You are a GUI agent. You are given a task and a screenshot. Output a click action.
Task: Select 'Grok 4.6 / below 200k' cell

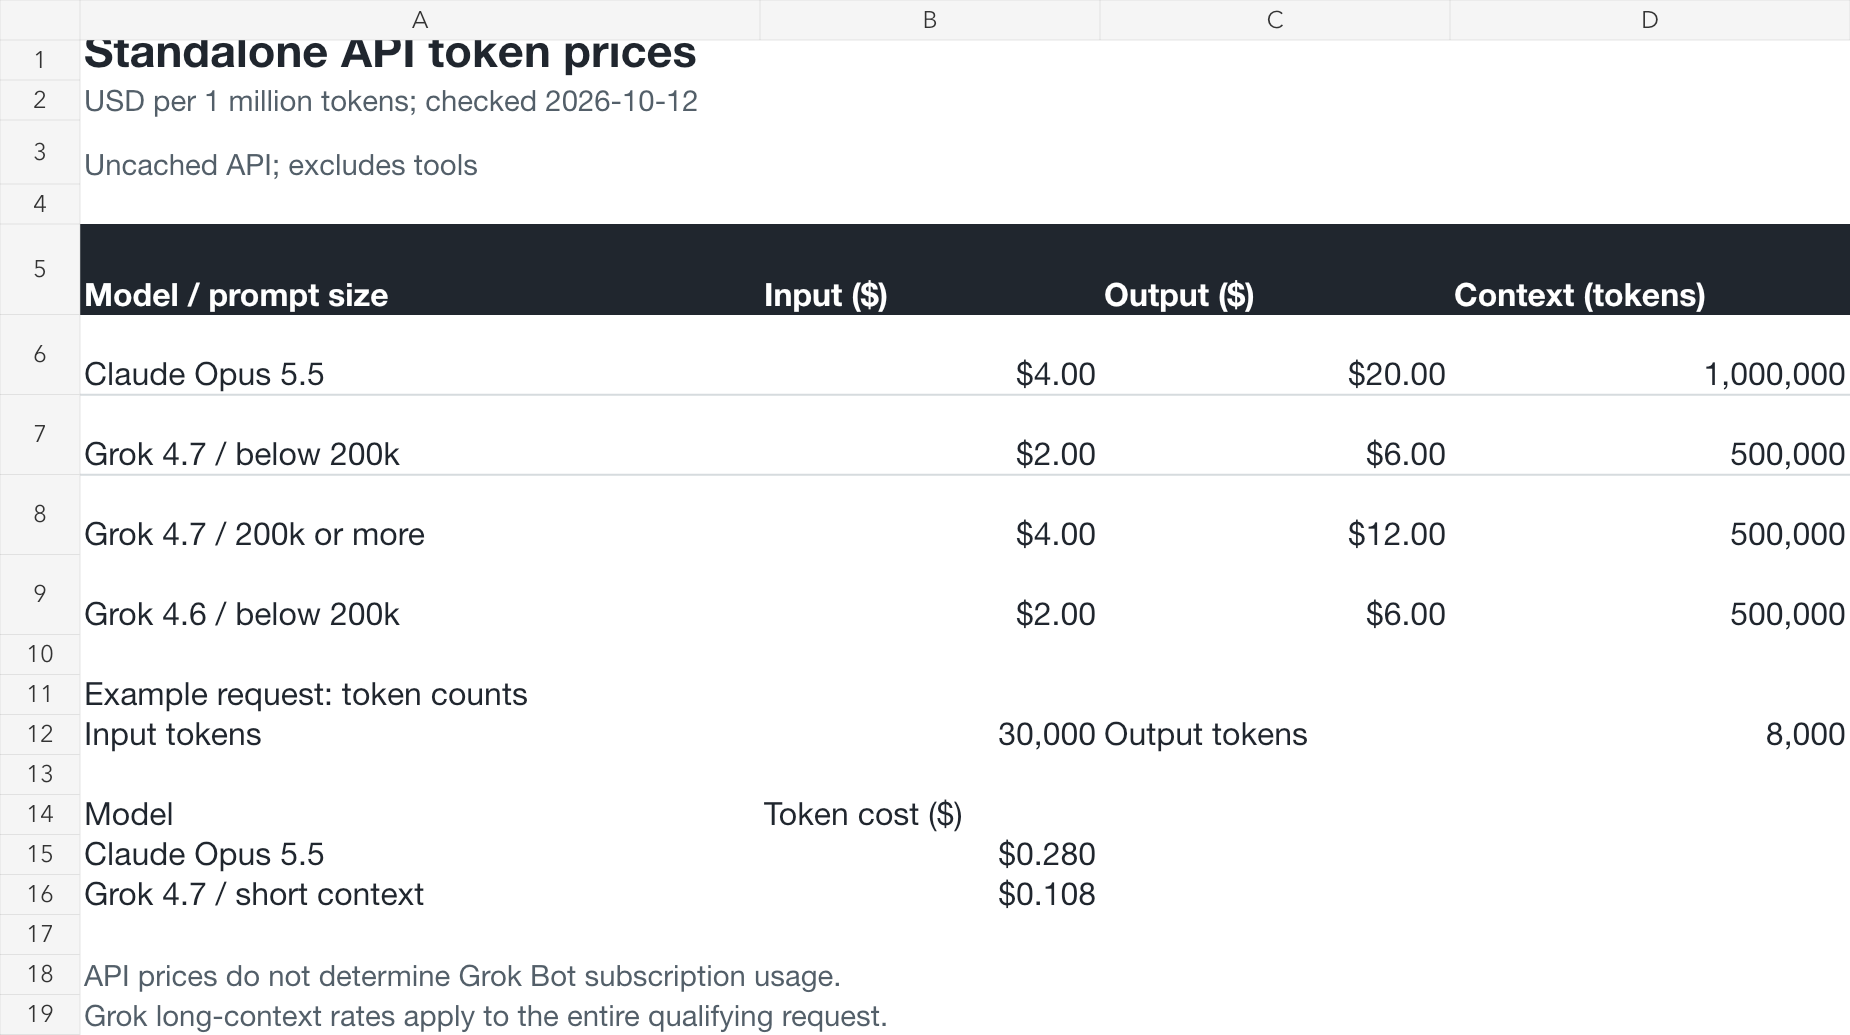point(420,595)
